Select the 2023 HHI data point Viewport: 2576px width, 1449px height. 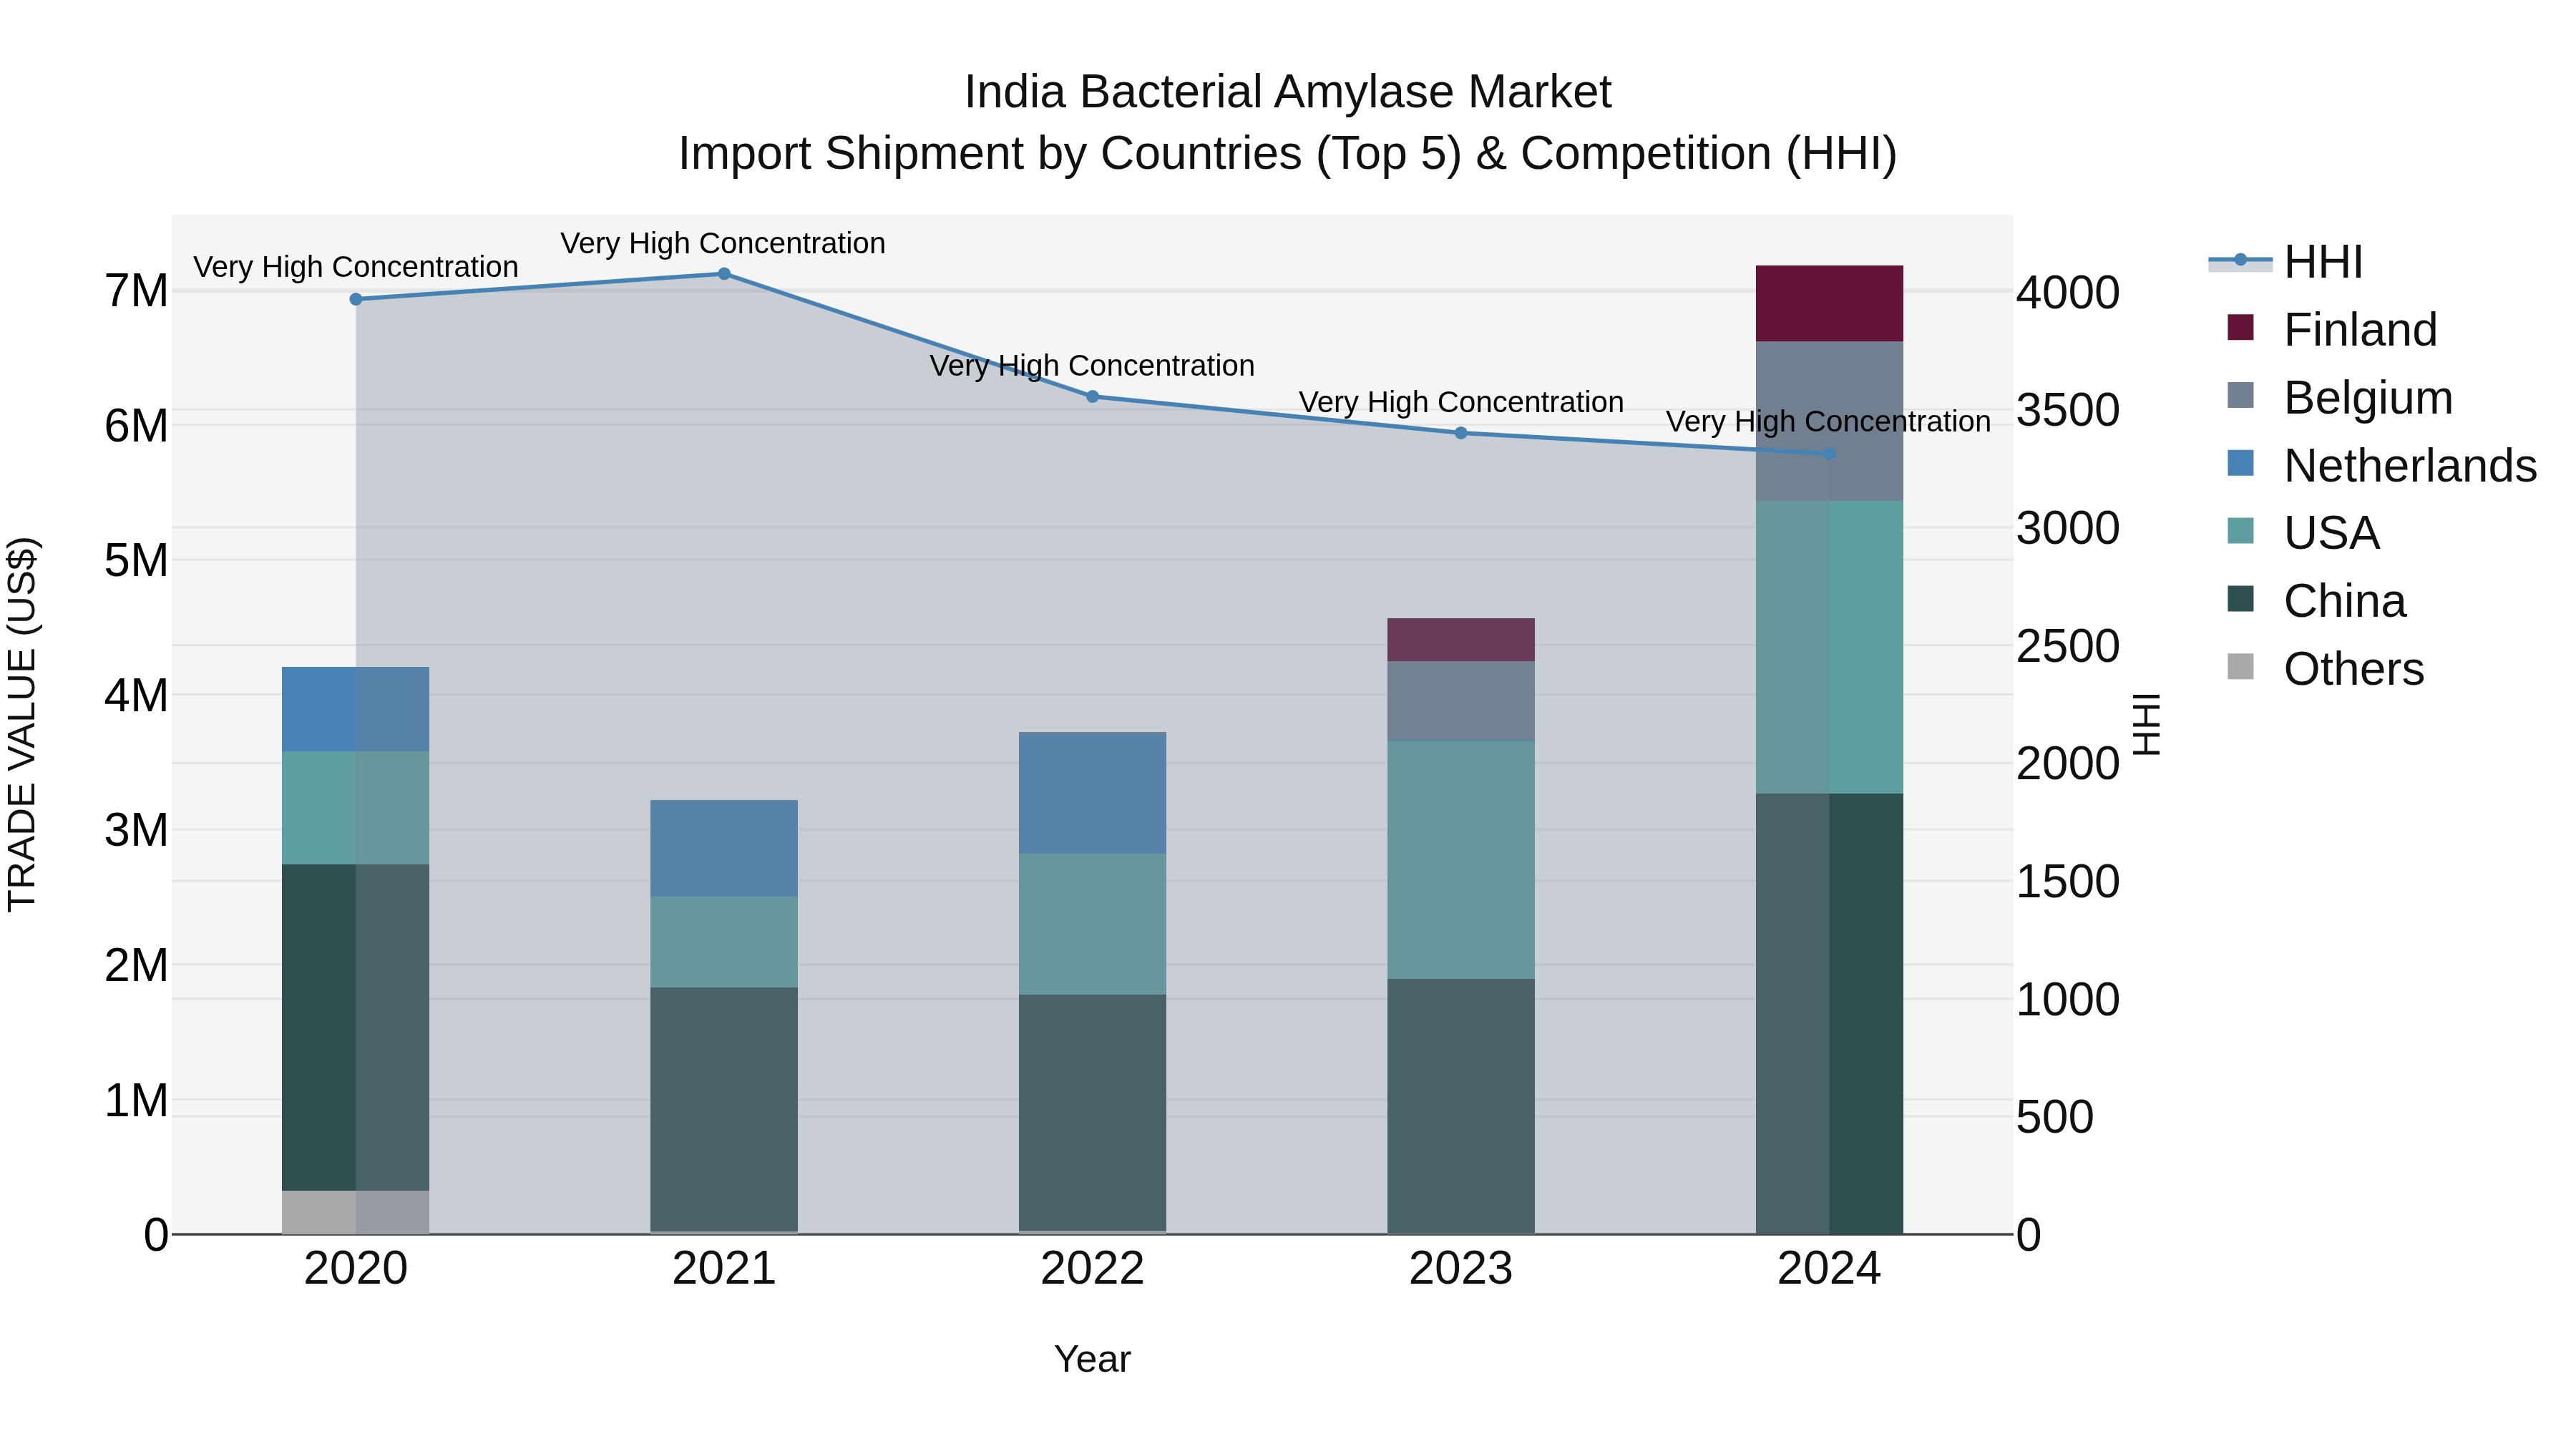click(1461, 433)
